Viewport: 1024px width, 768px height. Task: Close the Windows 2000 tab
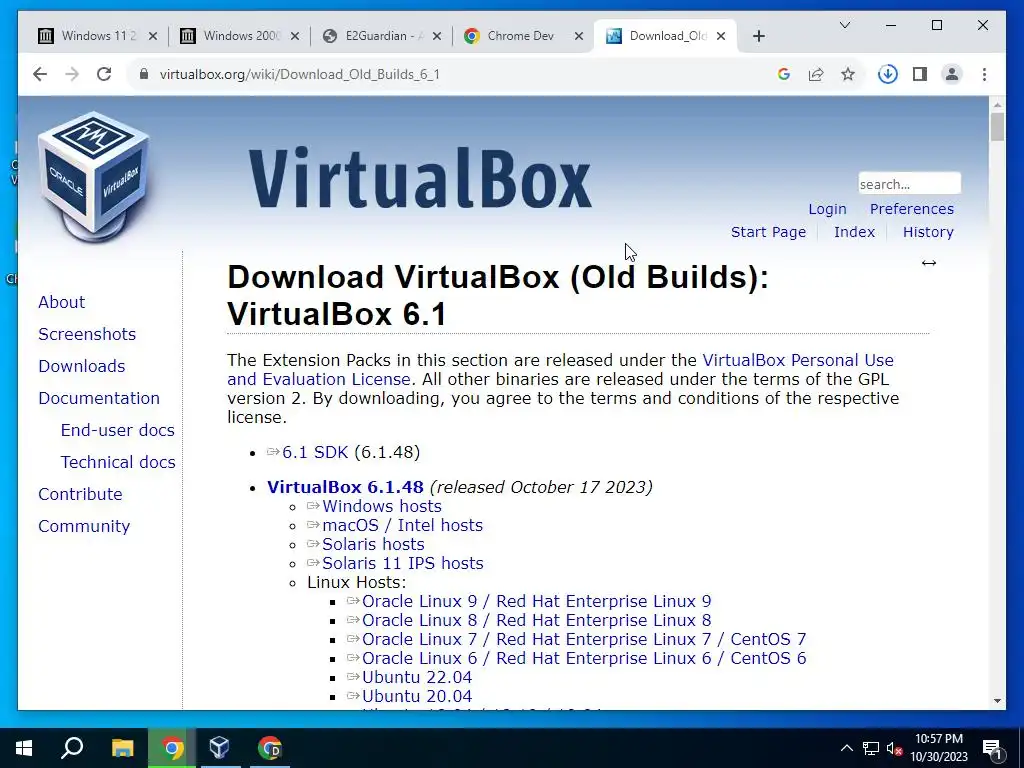point(295,36)
